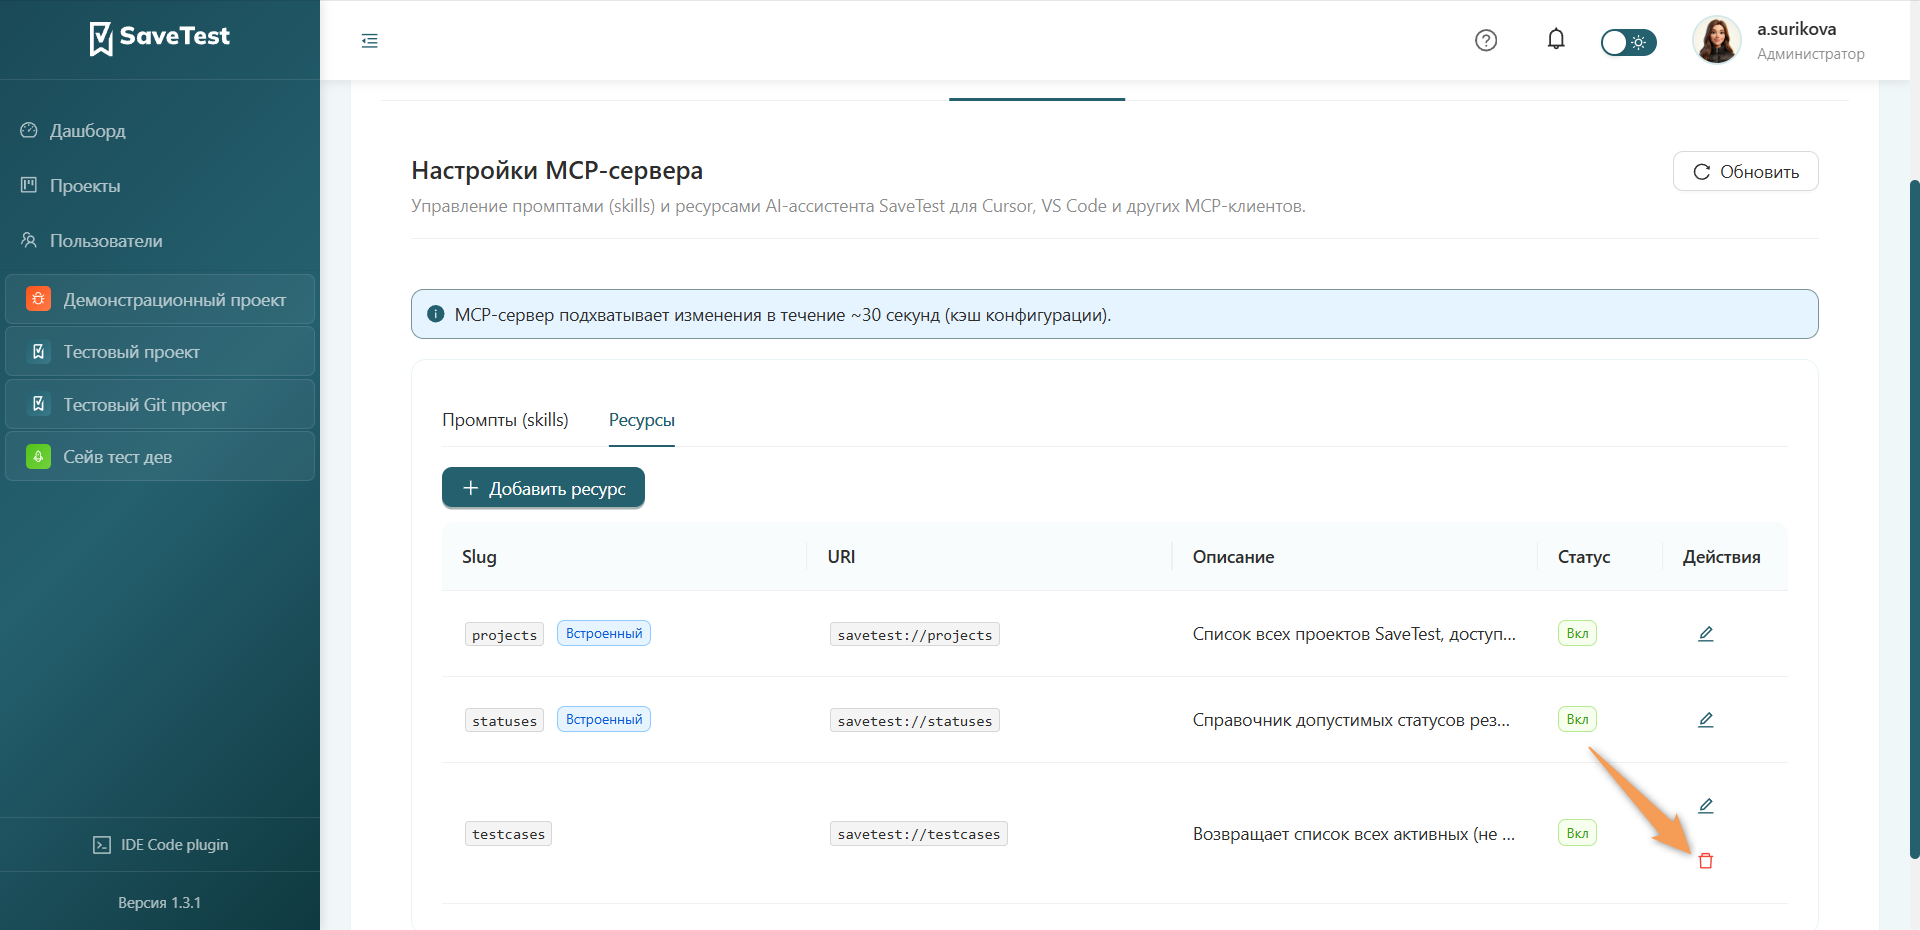The width and height of the screenshot is (1920, 930).
Task: Open IDE Code plugin link
Action: [160, 845]
